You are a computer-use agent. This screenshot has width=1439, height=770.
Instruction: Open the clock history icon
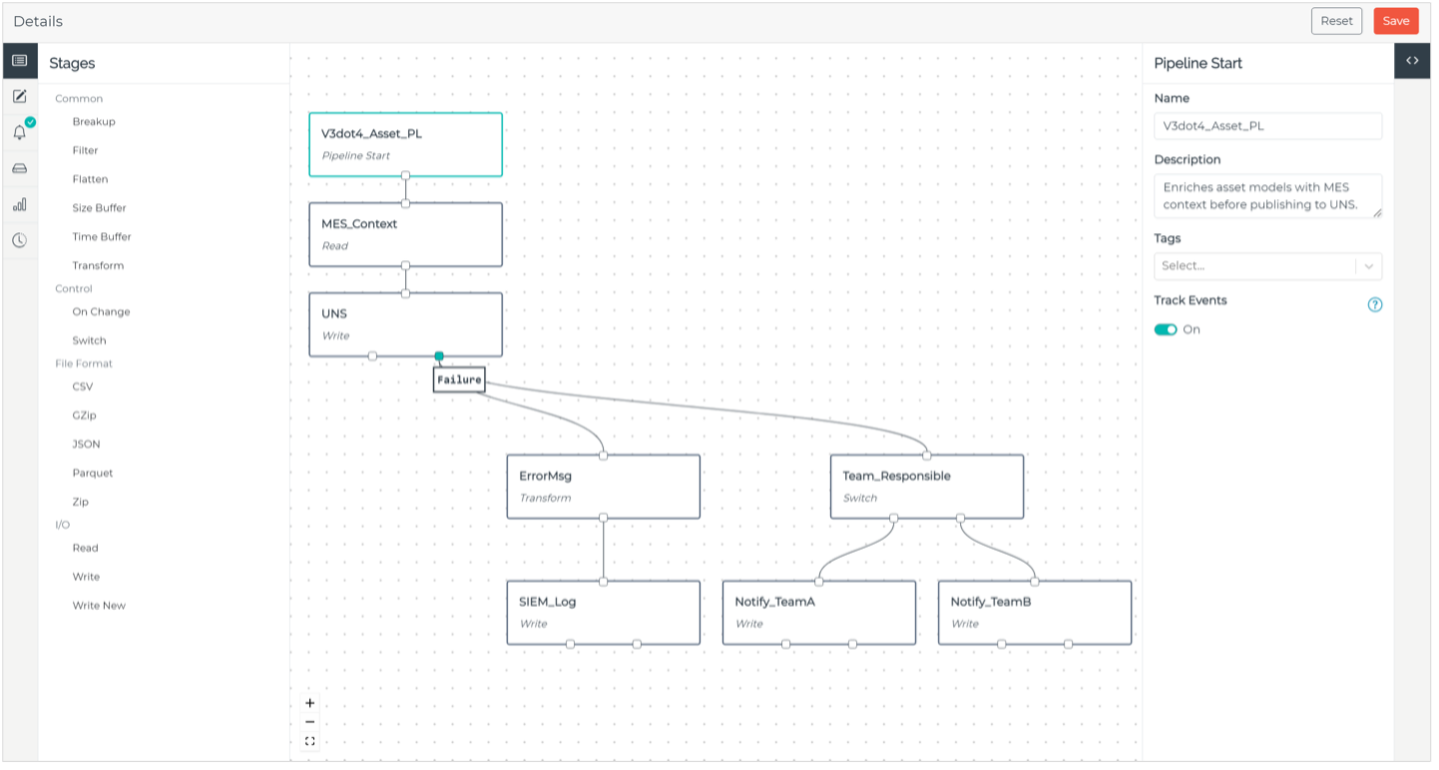(x=19, y=240)
